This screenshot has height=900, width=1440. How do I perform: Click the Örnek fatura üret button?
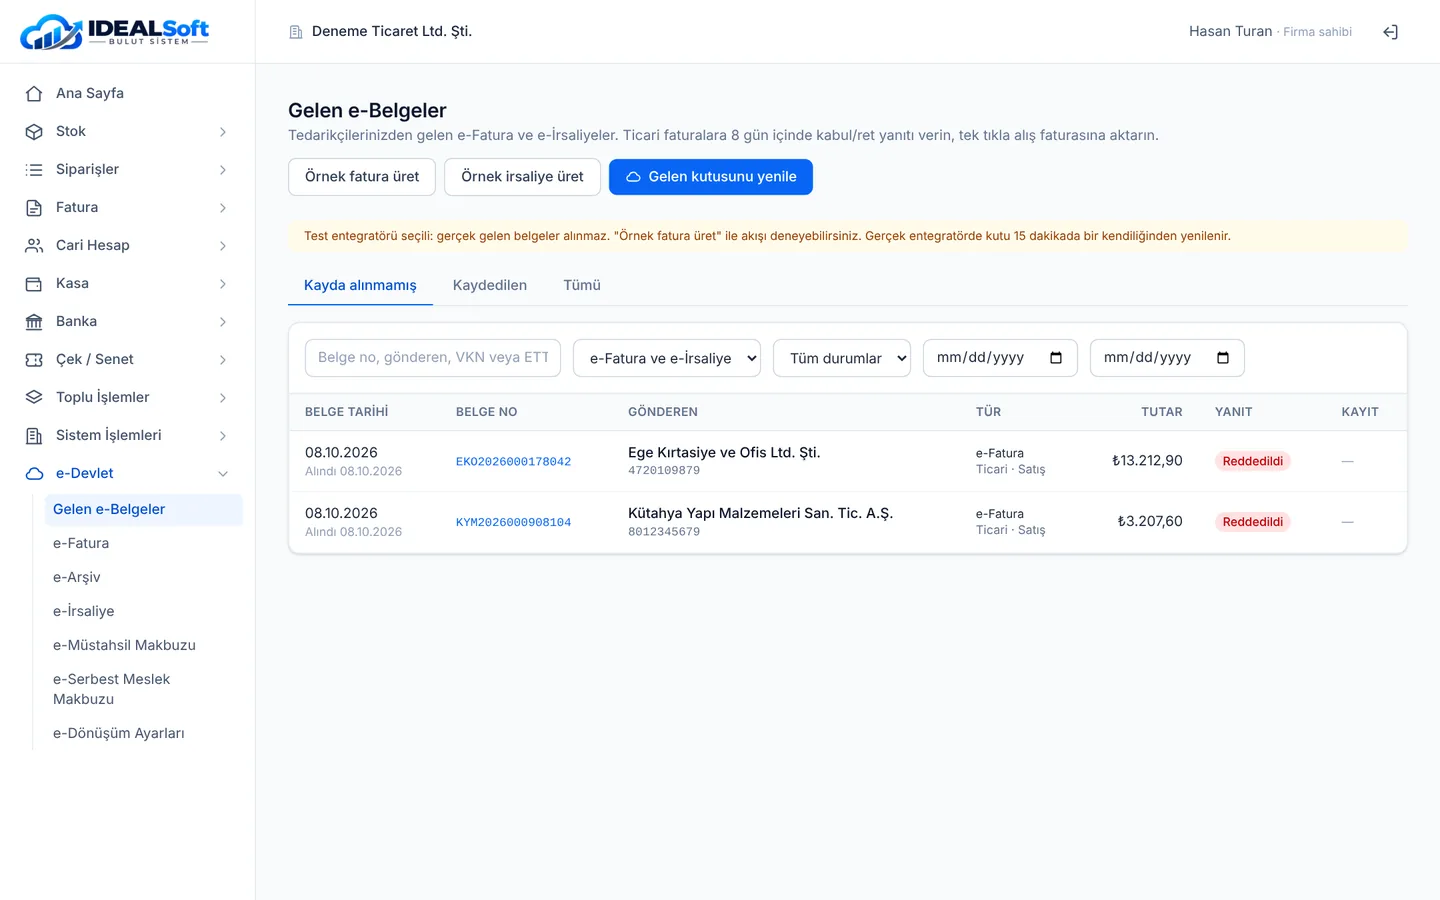tap(362, 177)
